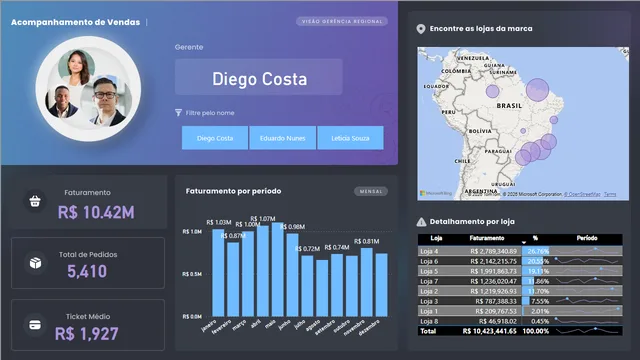Select the Loja 4 table row
640x360 pixels.
click(x=520, y=251)
